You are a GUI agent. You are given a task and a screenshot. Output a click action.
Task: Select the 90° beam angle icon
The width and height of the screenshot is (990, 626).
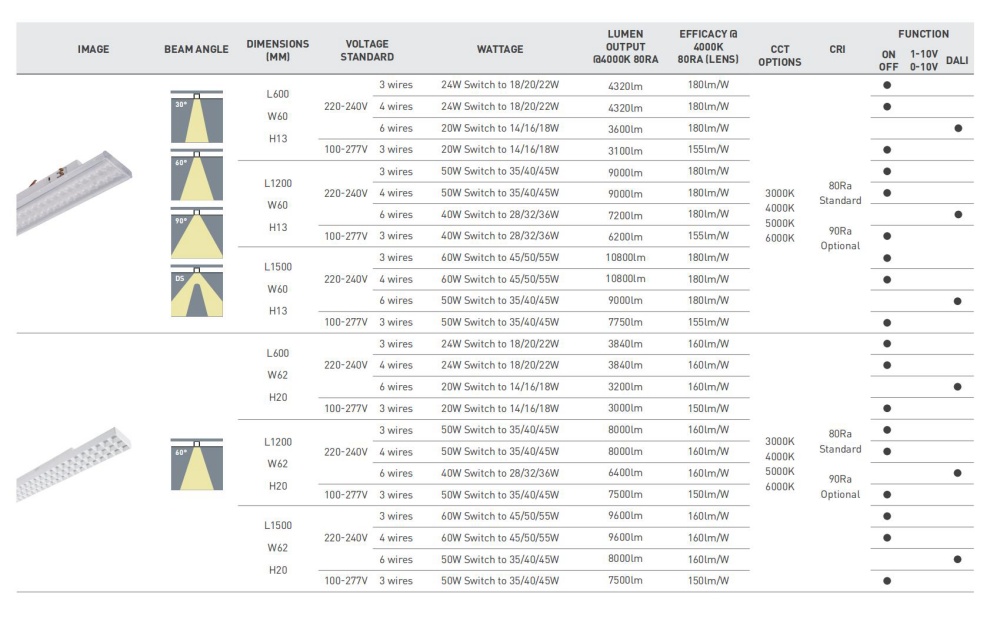click(196, 235)
